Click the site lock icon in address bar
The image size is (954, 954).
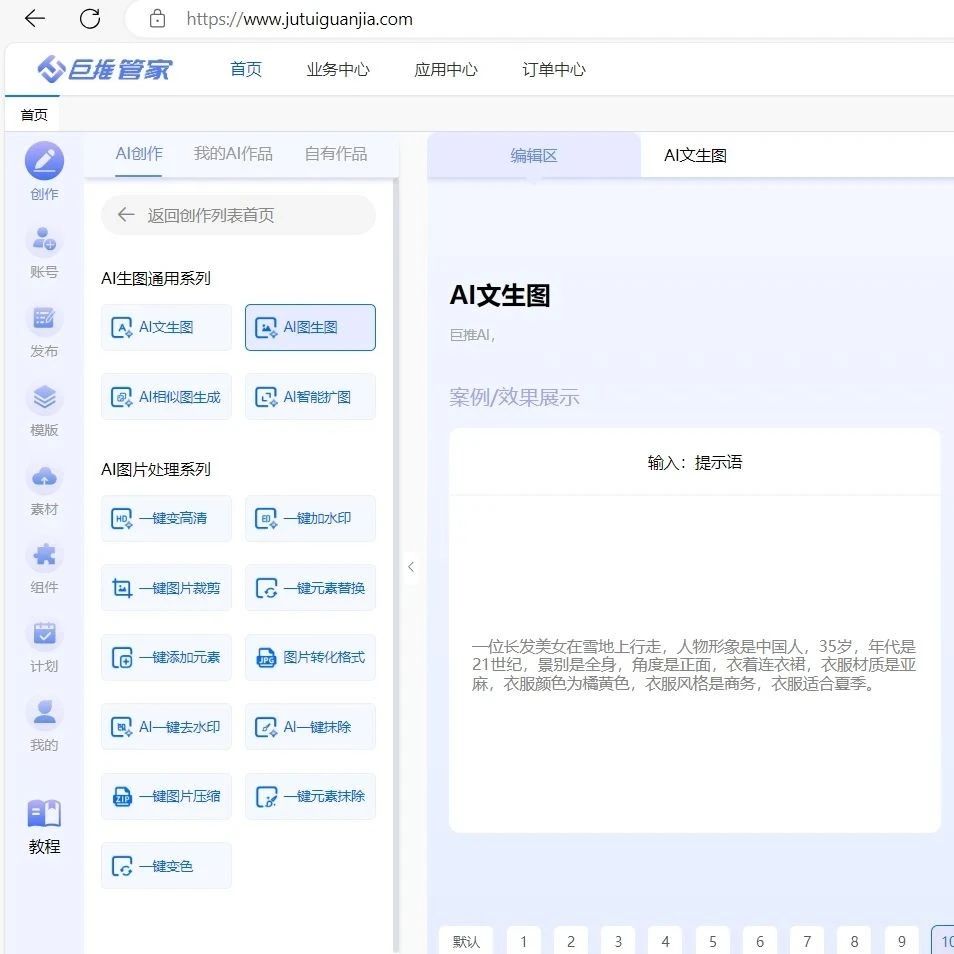coord(157,19)
